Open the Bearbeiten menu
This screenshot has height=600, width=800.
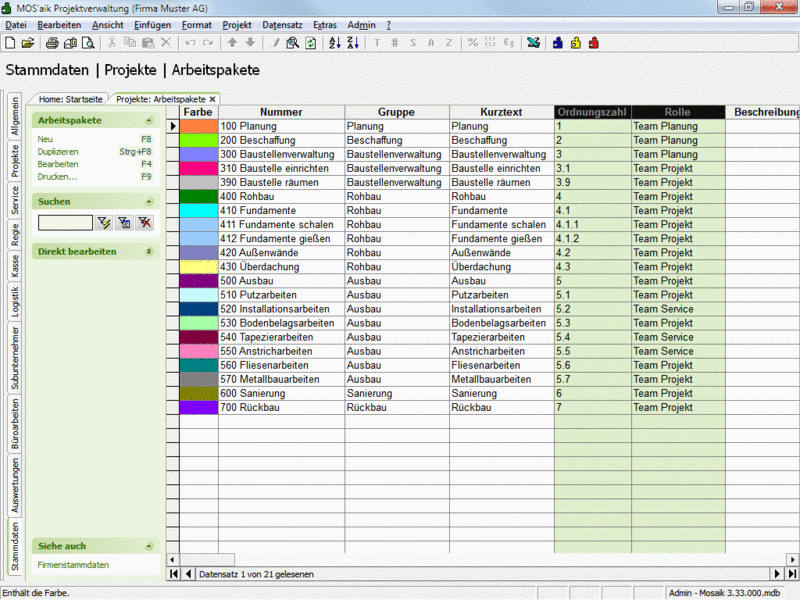(x=59, y=25)
